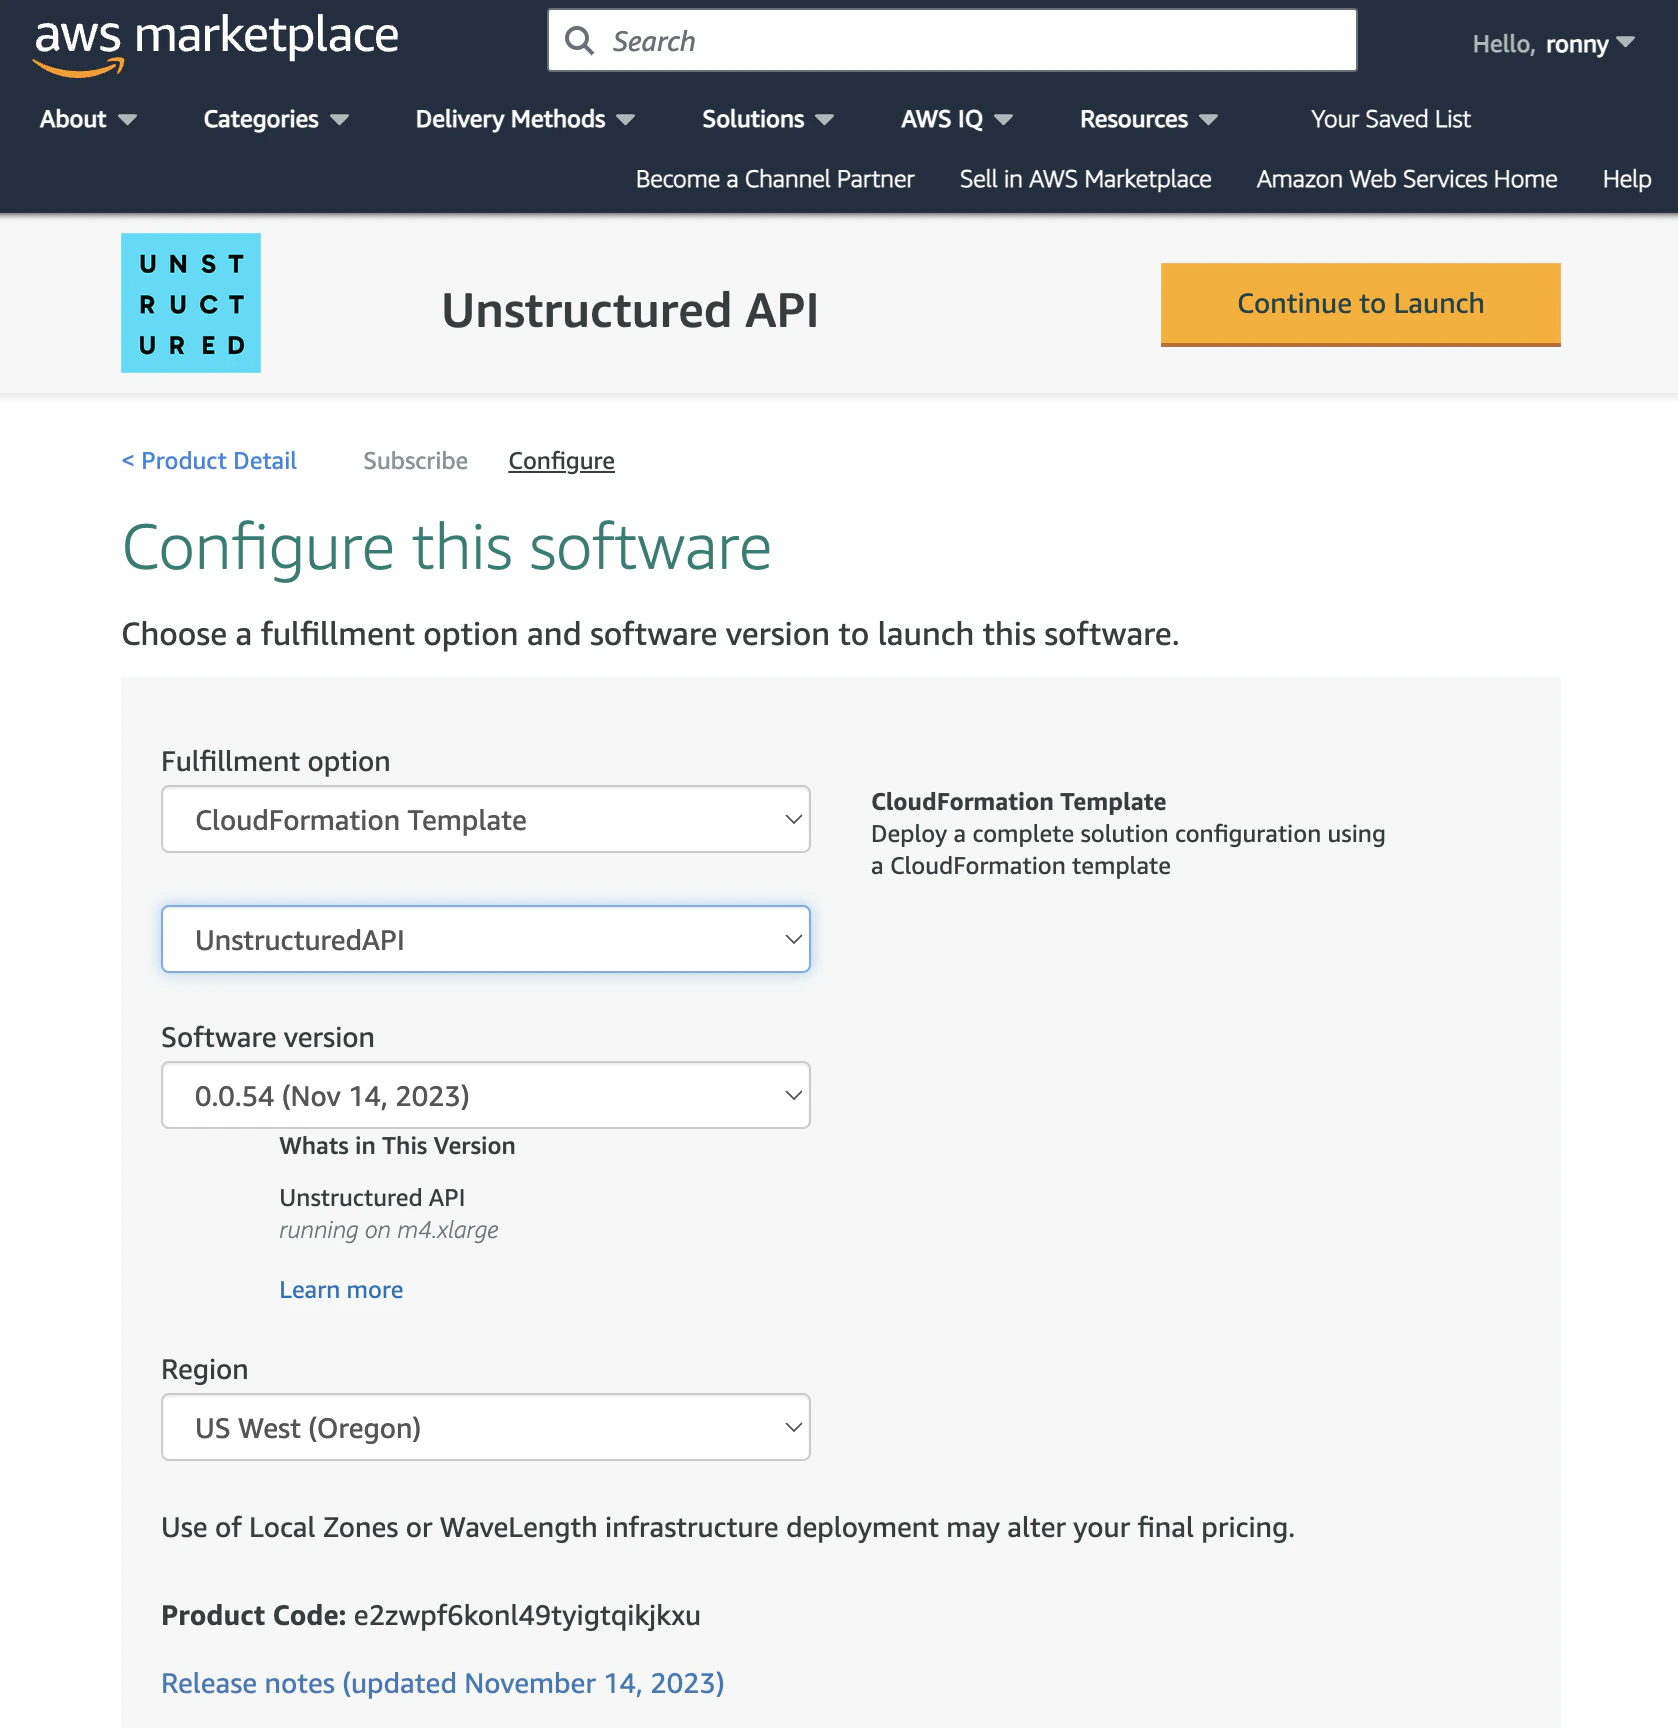1678x1728 pixels.
Task: Open the UnstructuredAPI fulfillment dropdown
Action: (x=485, y=939)
